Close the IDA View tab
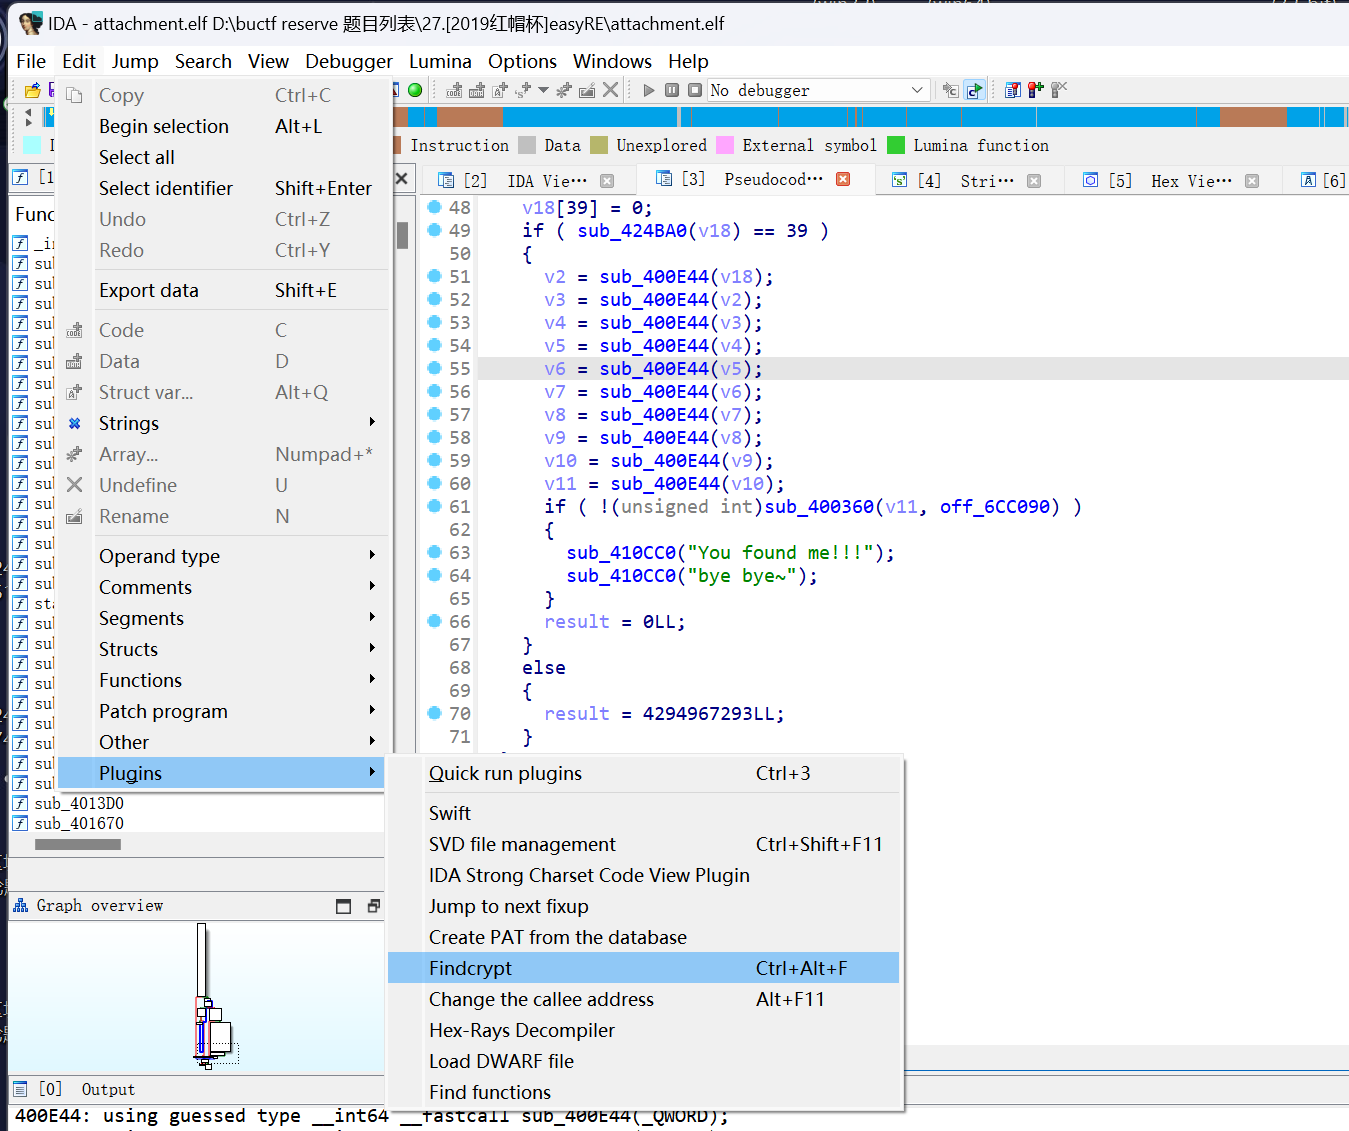Viewport: 1349px width, 1131px height. coord(607,181)
